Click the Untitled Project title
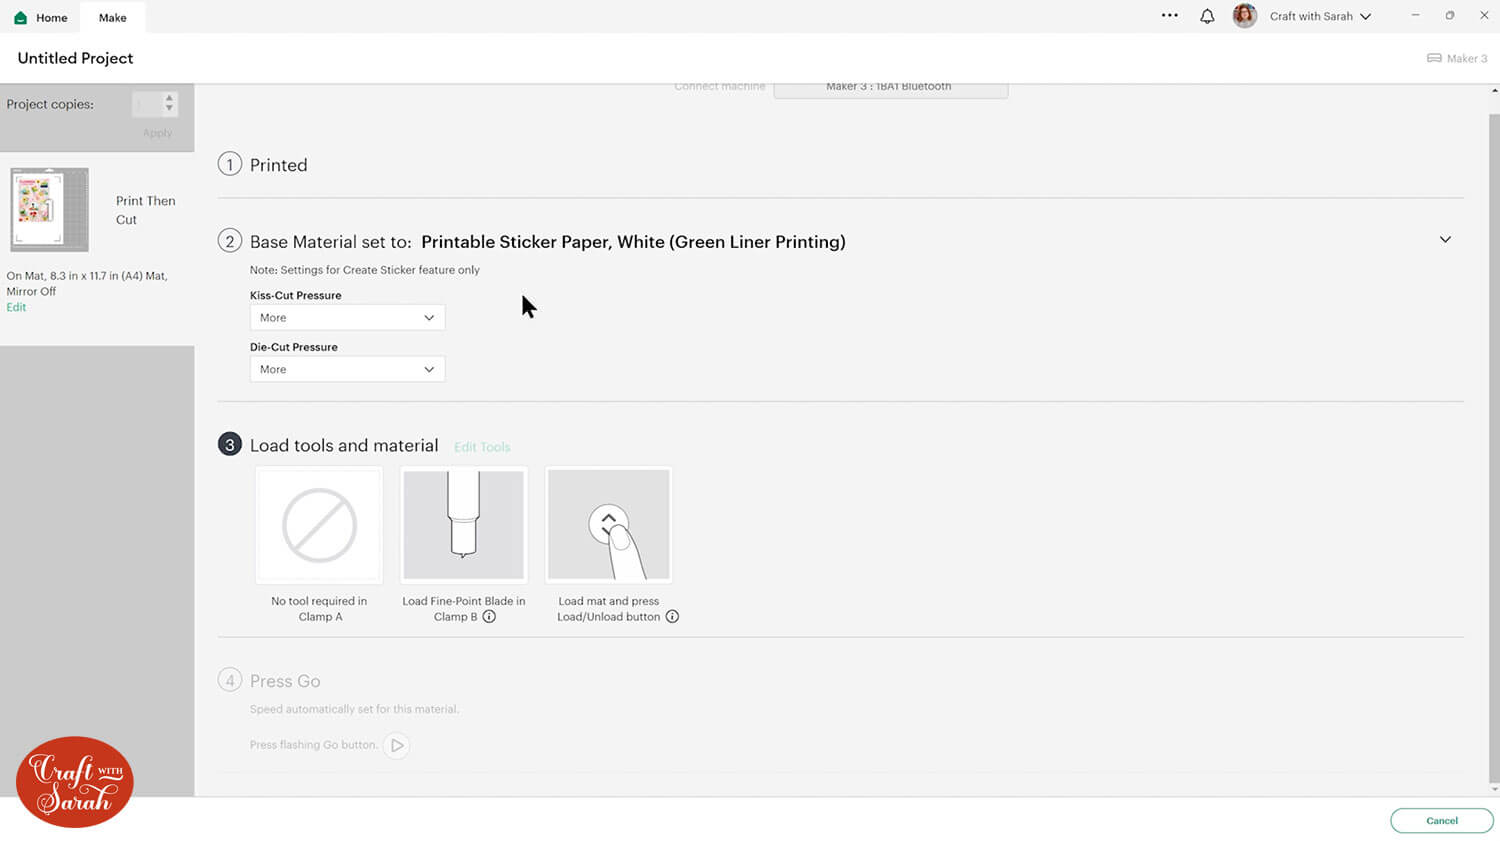 pos(75,58)
